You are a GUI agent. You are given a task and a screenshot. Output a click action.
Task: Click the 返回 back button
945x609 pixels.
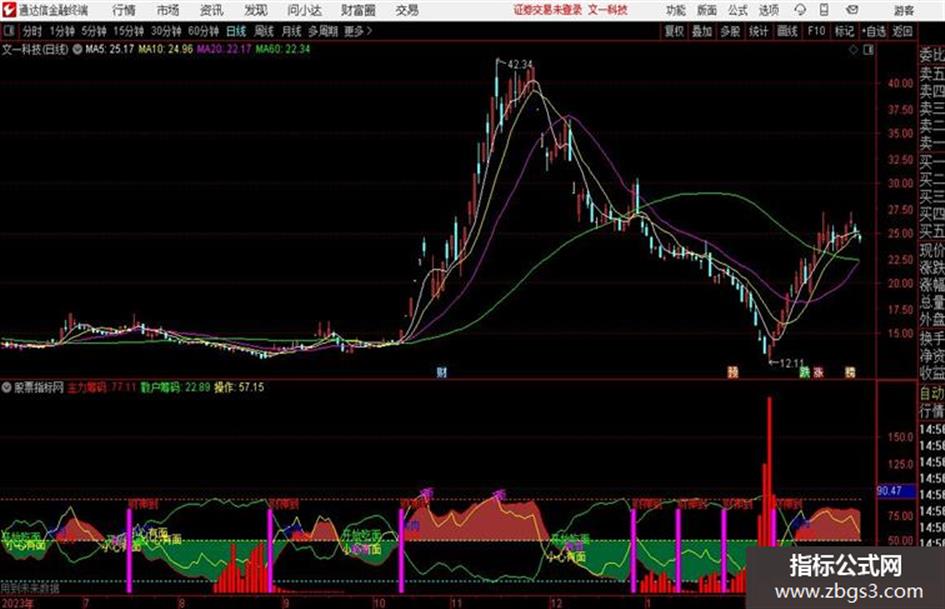(902, 31)
